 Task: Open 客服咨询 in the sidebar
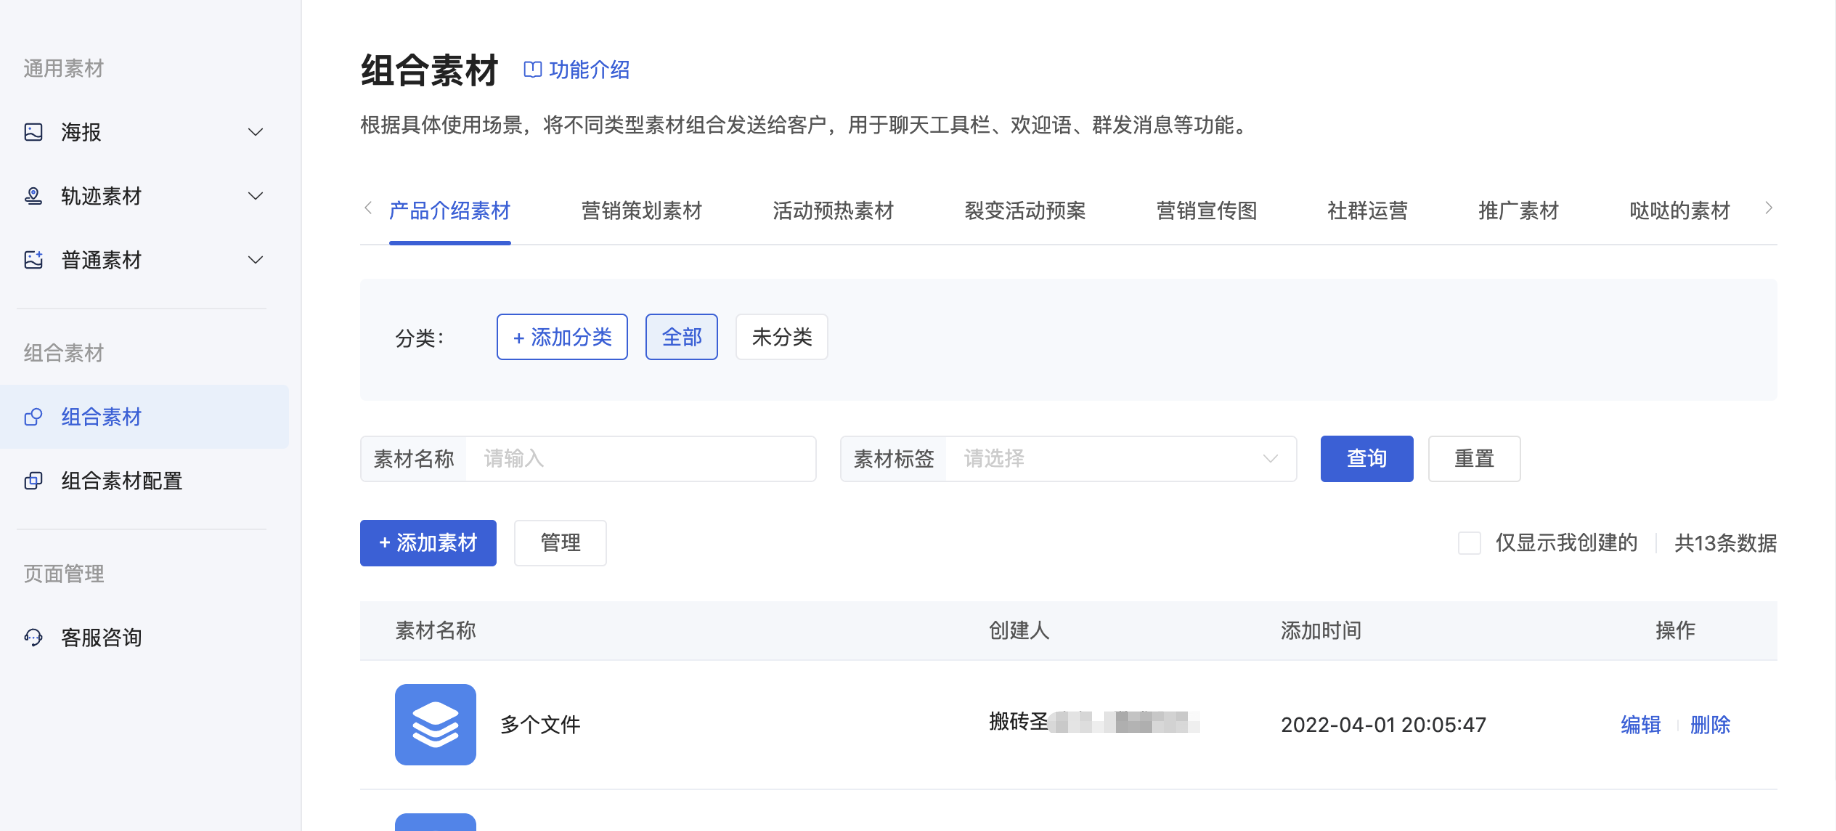[x=145, y=638]
